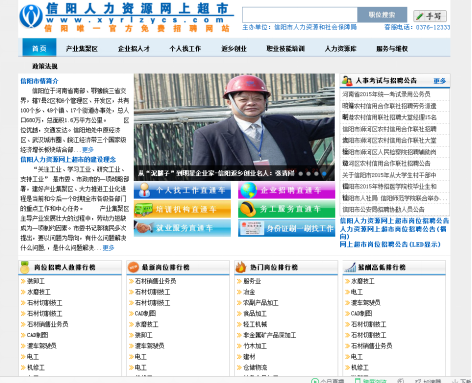Open 培训机构直通车 banner with bus icon
The width and height of the screenshot is (472, 383).
click(x=182, y=209)
